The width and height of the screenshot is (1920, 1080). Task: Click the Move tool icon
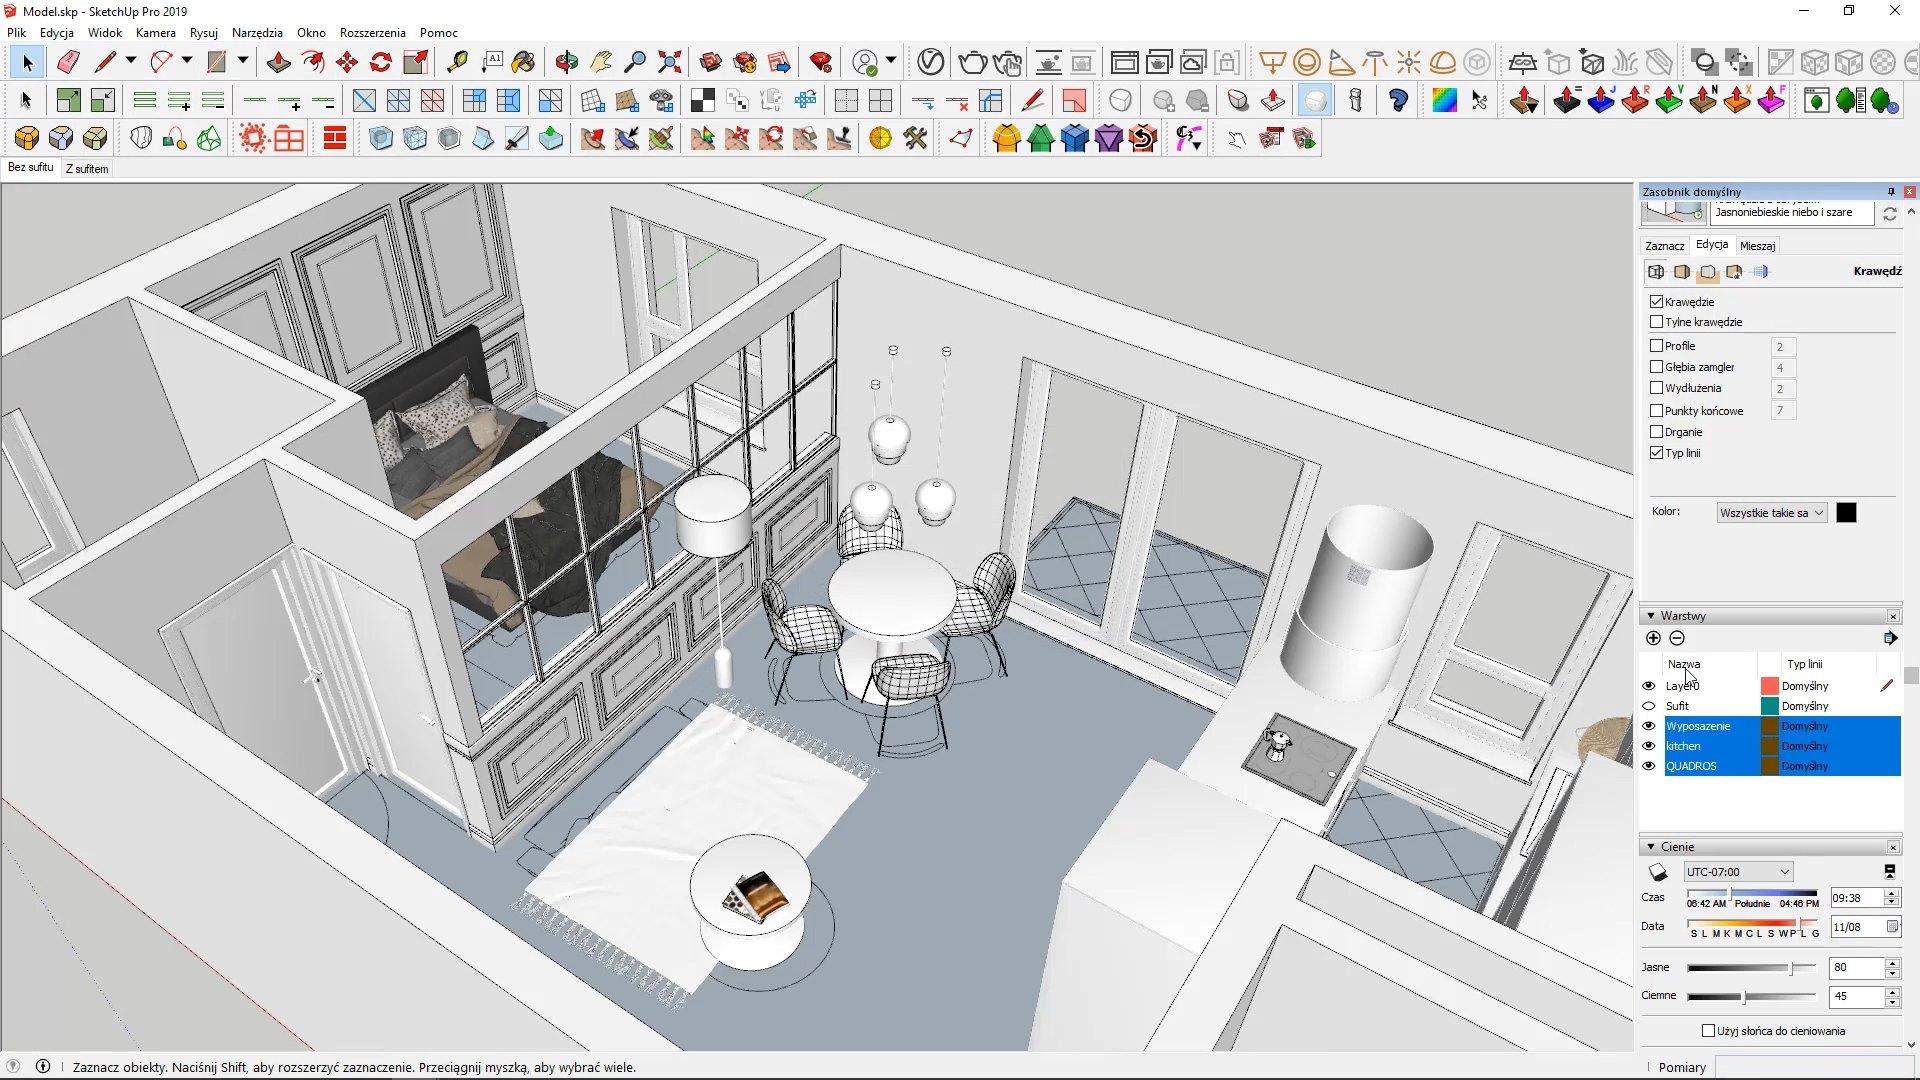[347, 62]
